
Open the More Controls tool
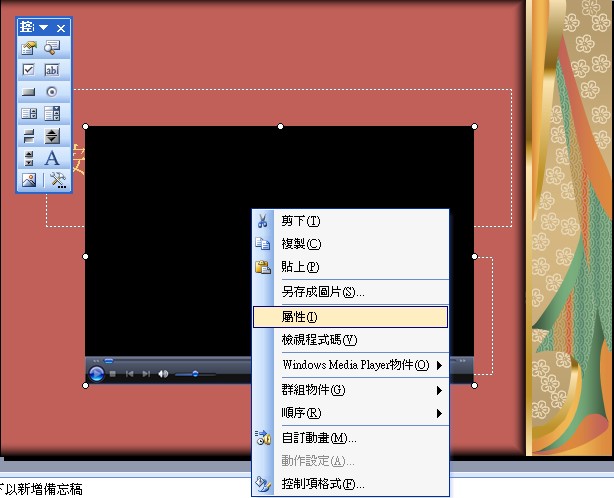click(57, 180)
